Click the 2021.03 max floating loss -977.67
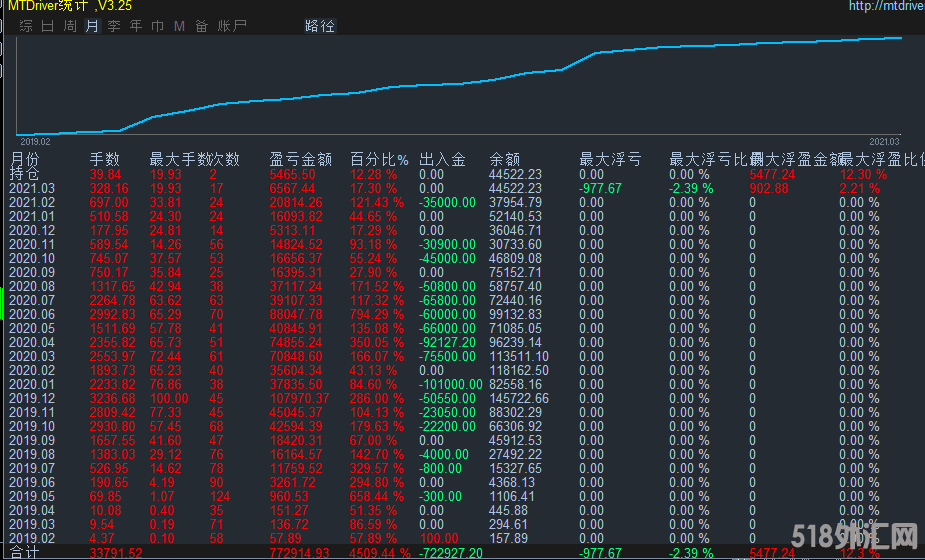Viewport: 925px width, 560px height. click(601, 188)
